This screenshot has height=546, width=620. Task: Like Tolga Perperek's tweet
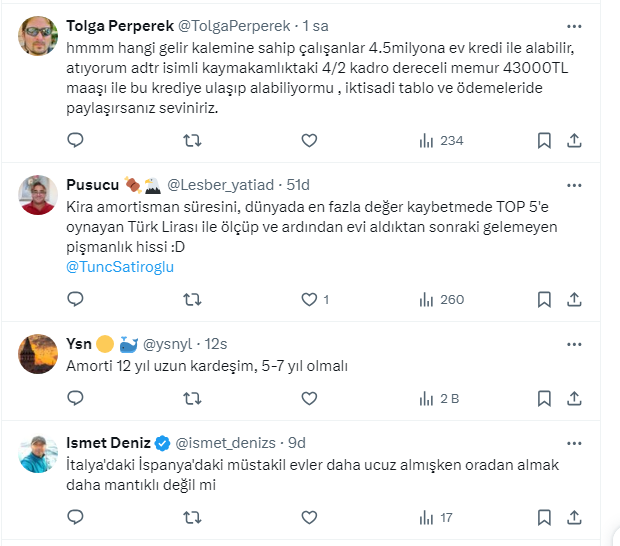(309, 141)
